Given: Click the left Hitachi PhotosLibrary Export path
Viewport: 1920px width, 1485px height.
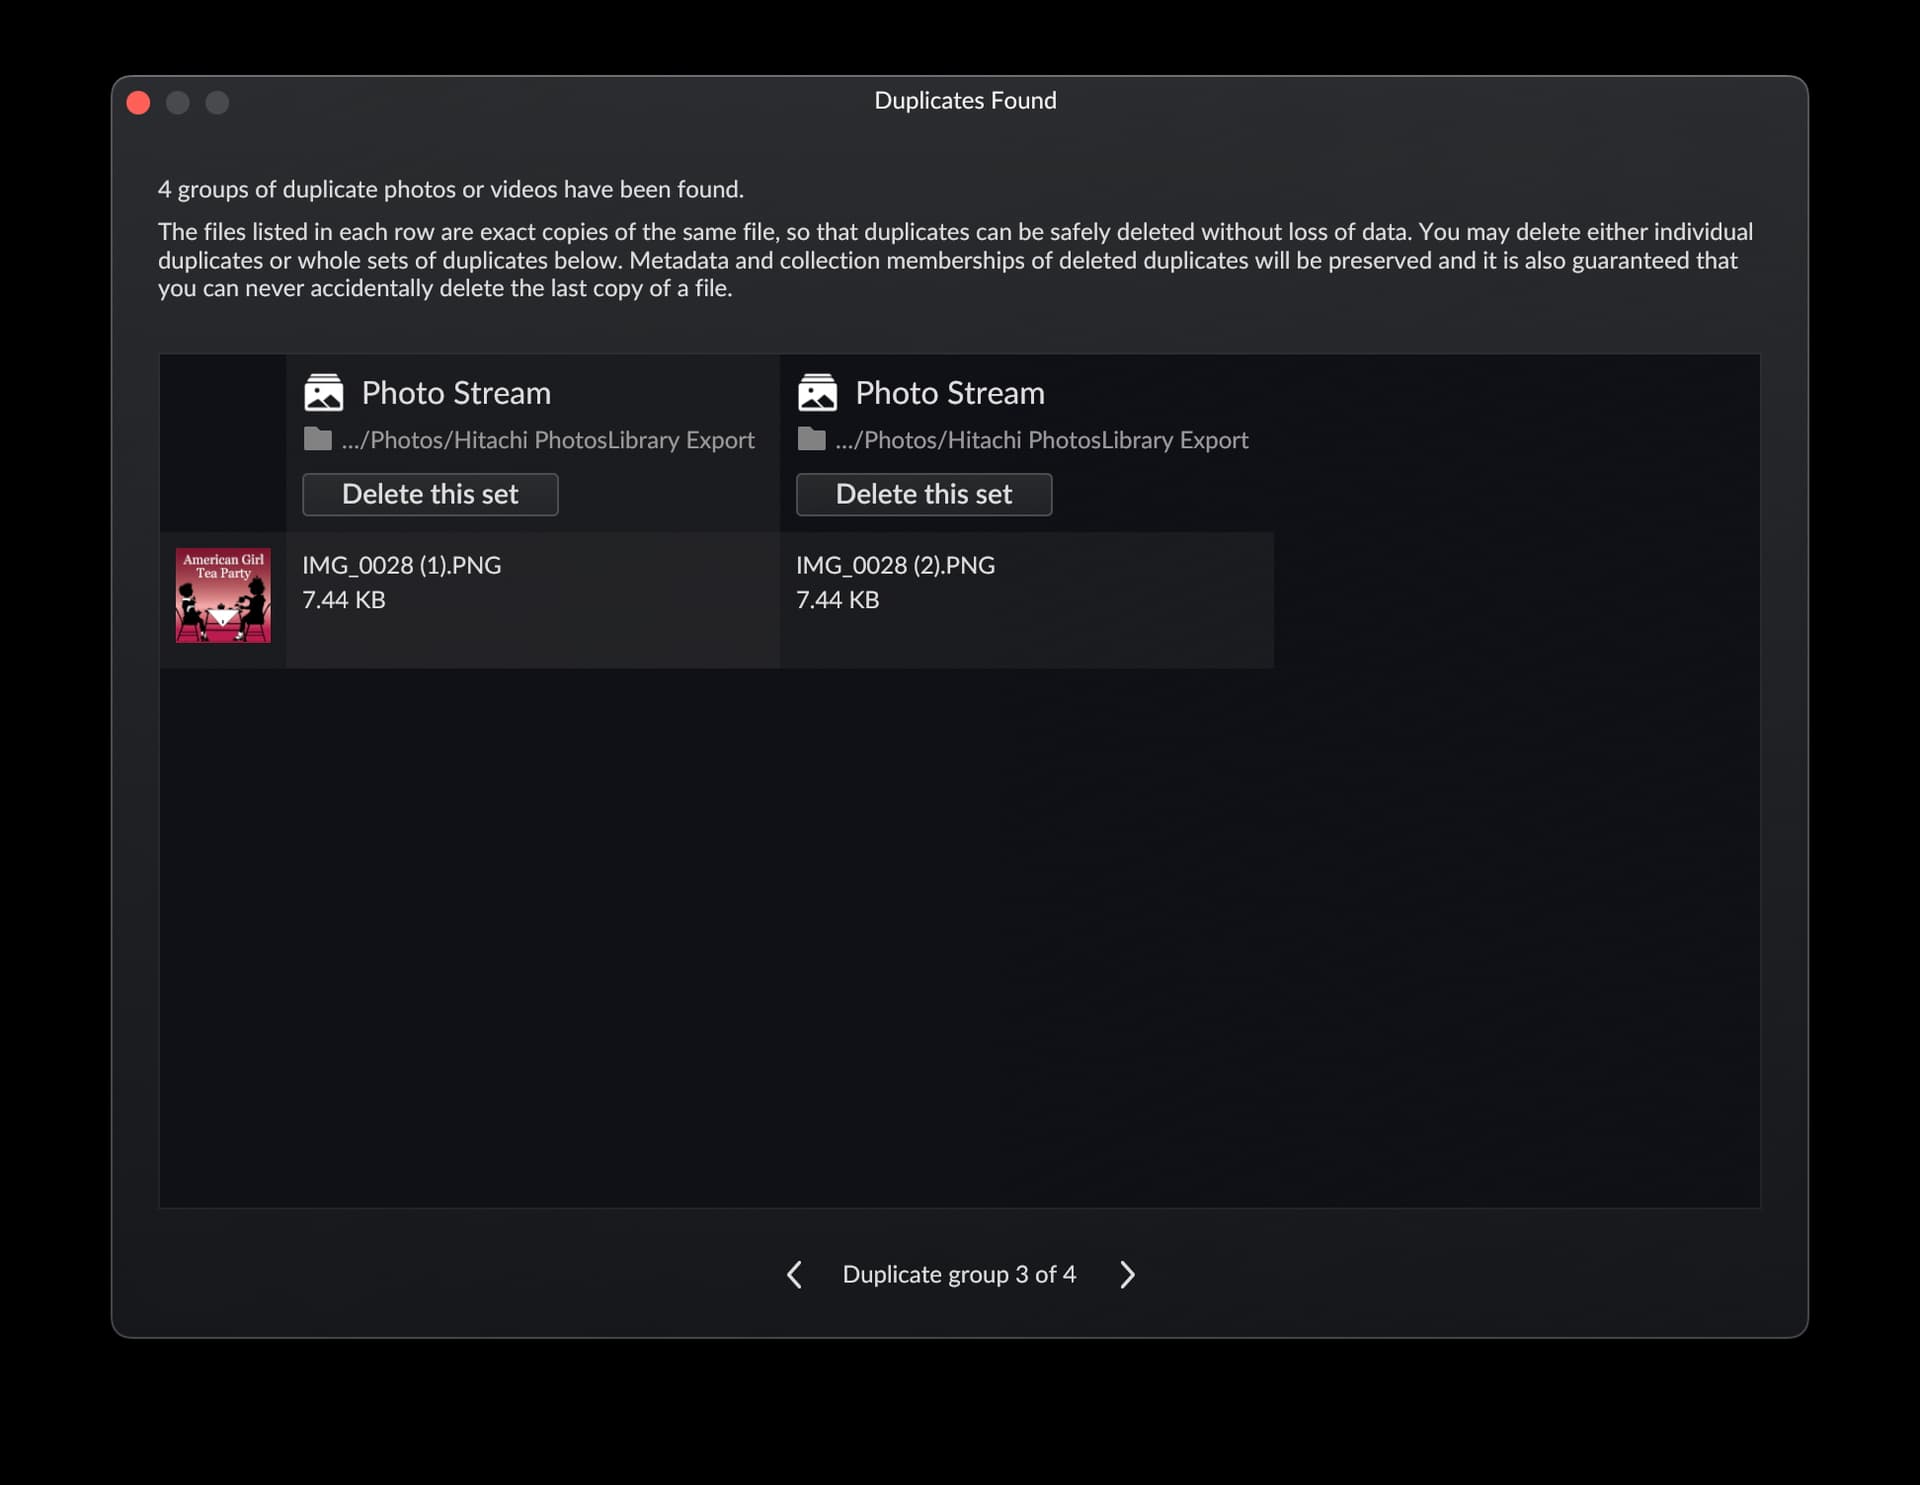Looking at the screenshot, I should click(548, 440).
